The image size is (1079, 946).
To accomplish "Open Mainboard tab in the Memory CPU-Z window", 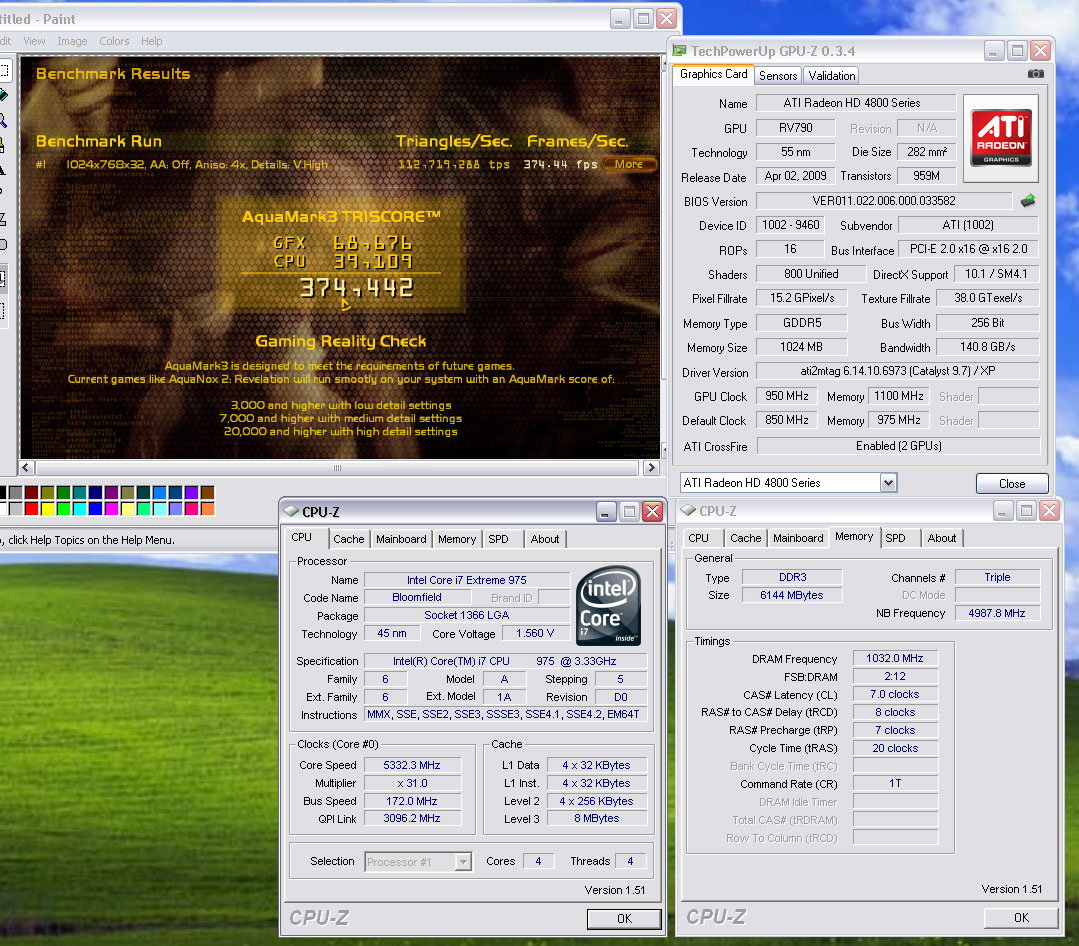I will [798, 538].
